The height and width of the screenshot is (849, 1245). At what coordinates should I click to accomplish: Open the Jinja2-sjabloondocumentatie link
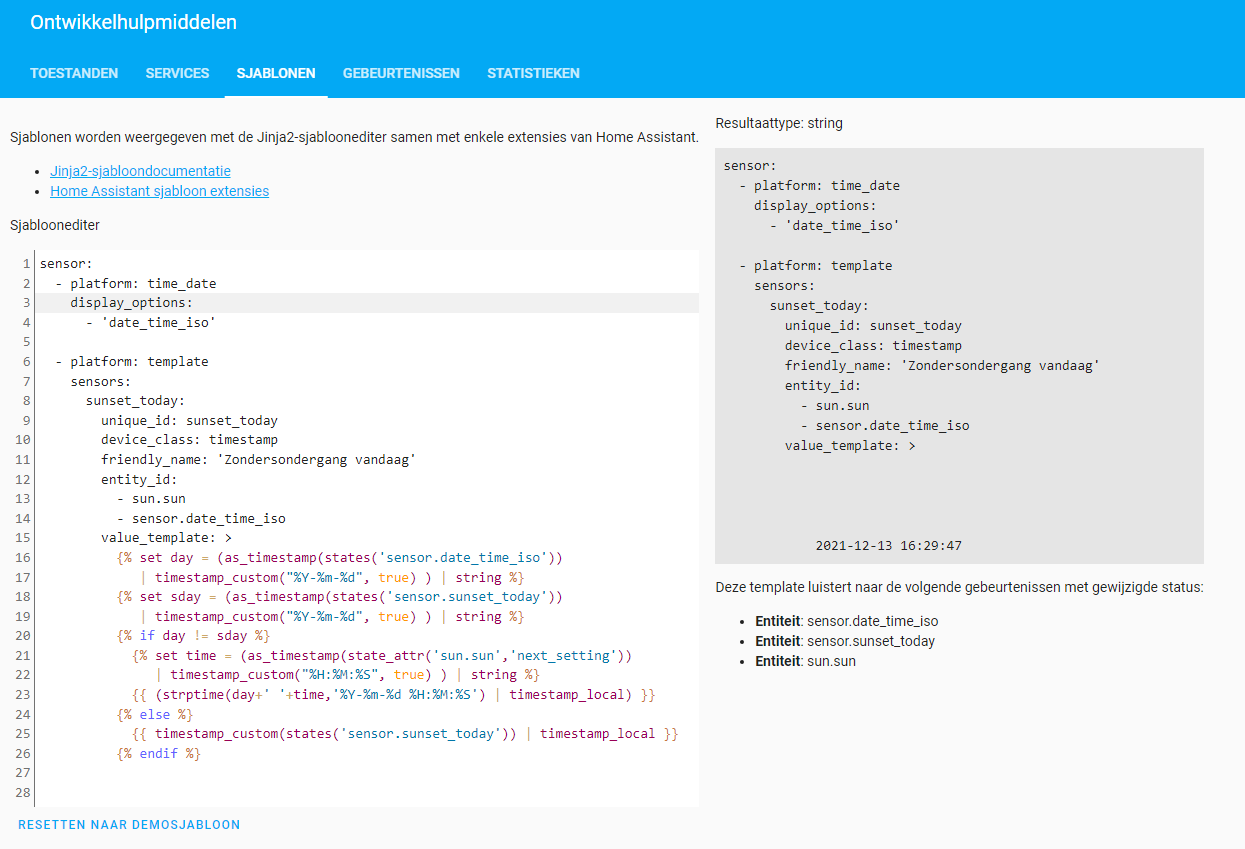point(140,171)
